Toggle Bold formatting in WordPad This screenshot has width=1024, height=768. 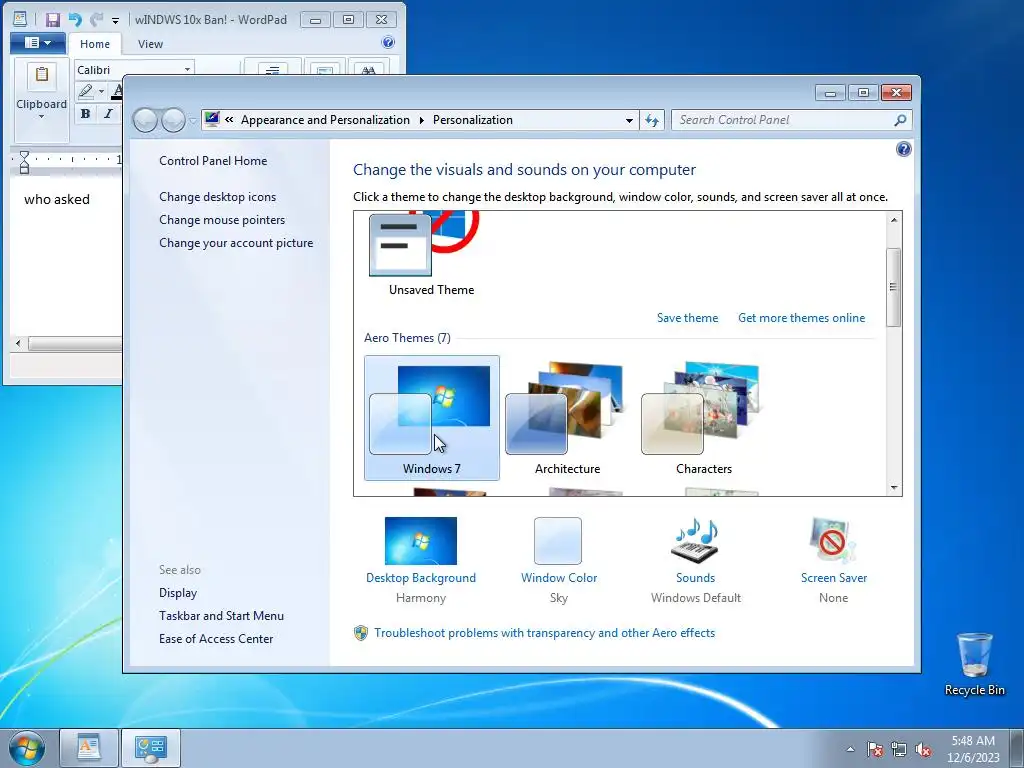click(x=86, y=114)
